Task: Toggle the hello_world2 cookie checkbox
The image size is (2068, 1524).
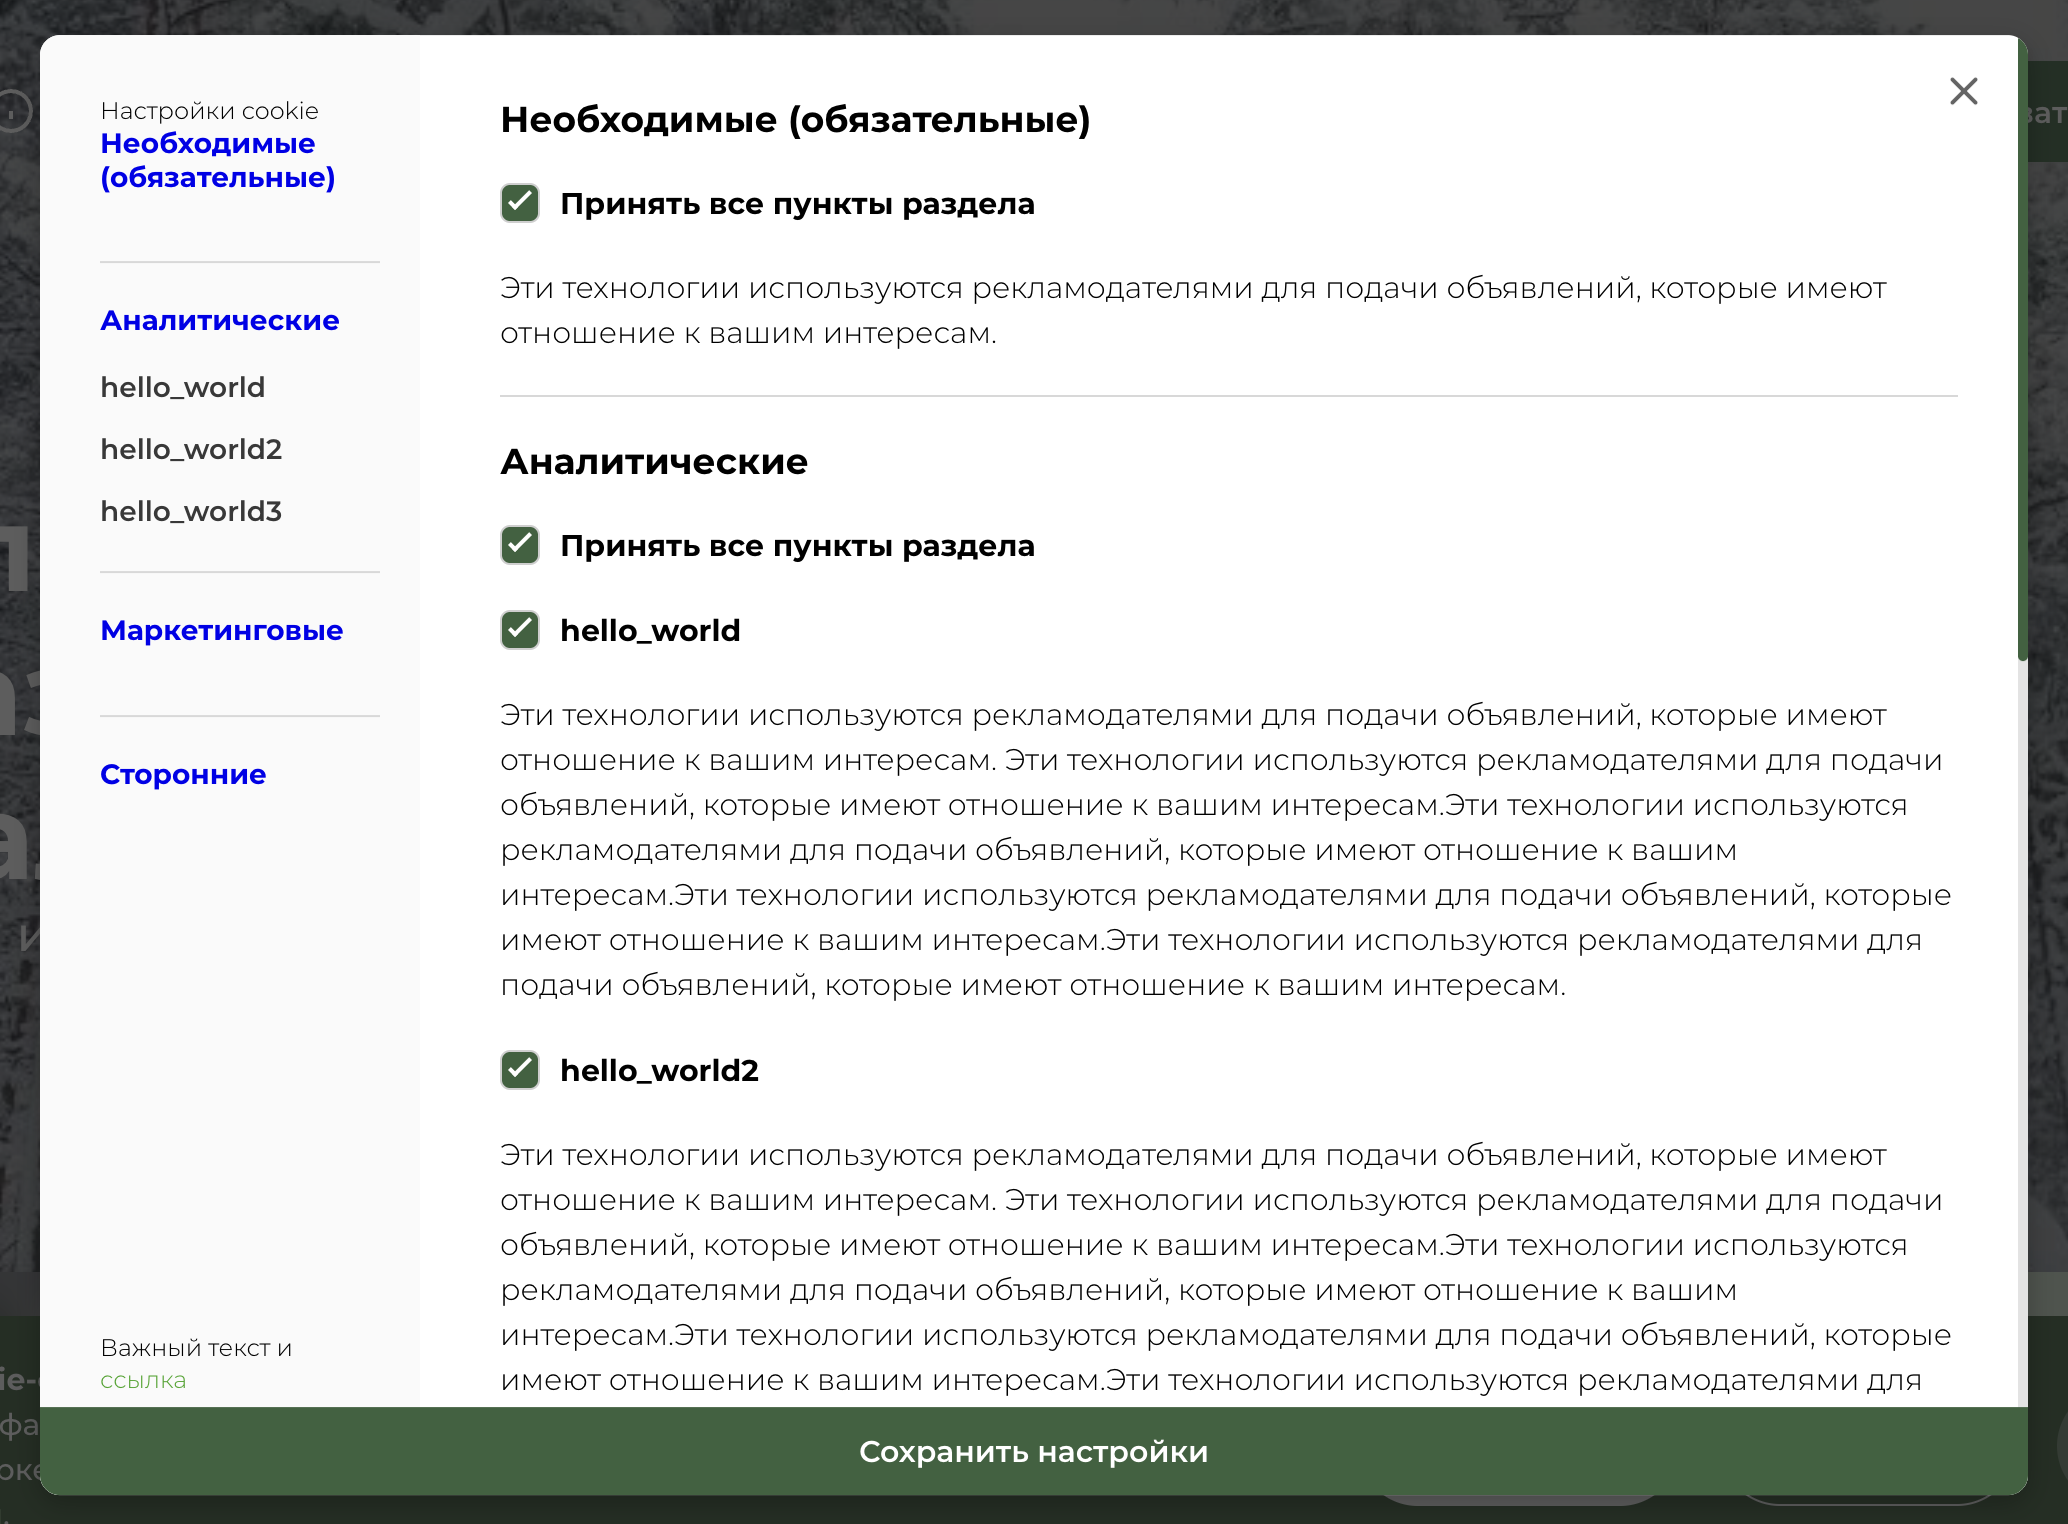Action: pyautogui.click(x=520, y=1071)
